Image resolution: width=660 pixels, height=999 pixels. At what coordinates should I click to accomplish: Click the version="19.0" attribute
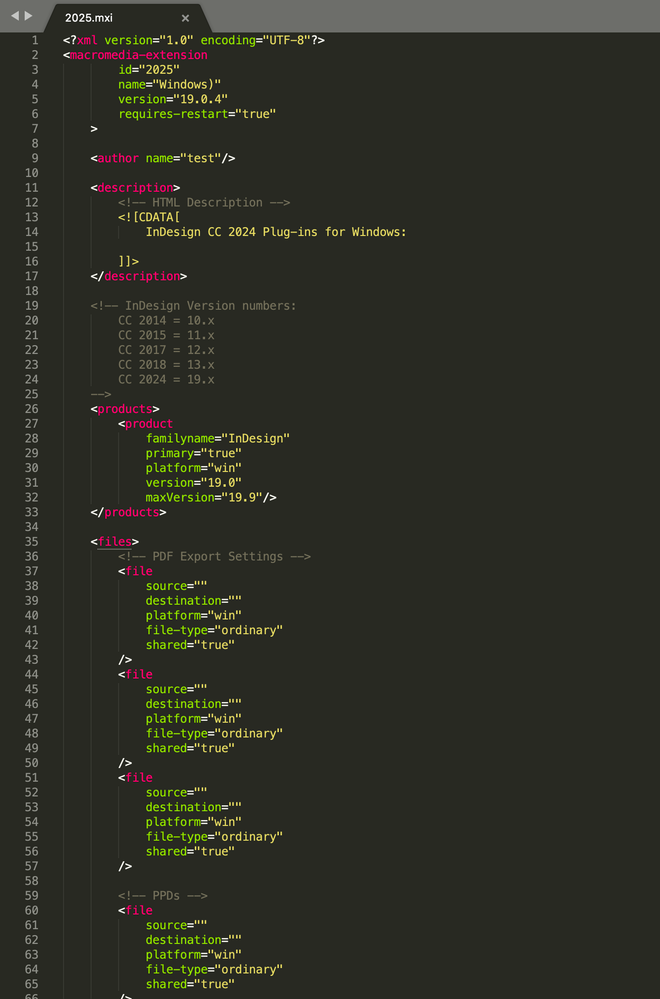(194, 482)
